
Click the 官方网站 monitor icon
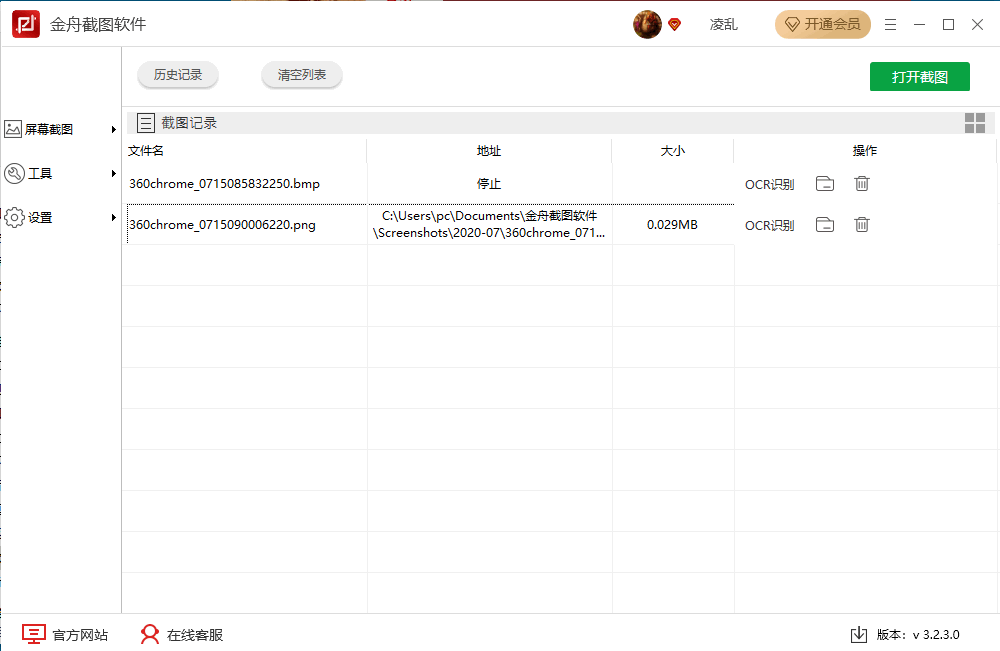click(34, 634)
